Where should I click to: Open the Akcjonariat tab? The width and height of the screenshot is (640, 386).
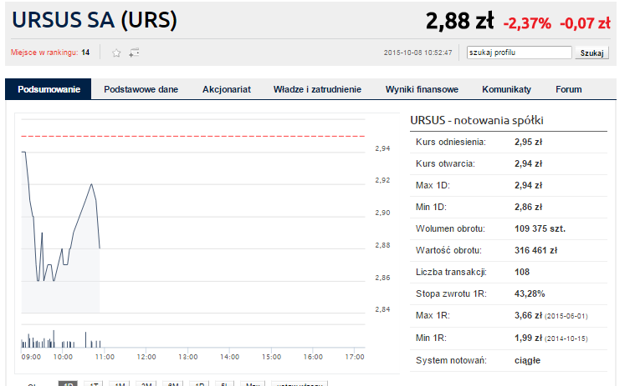point(227,89)
